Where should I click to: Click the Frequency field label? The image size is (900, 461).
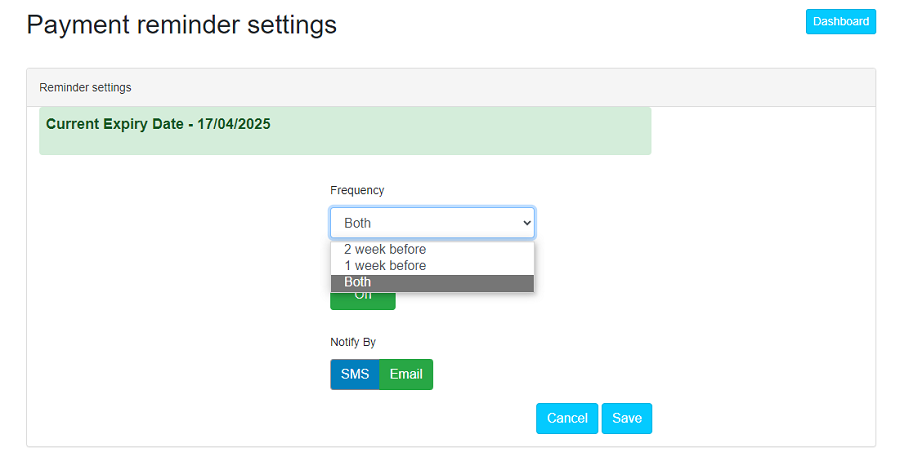357,190
